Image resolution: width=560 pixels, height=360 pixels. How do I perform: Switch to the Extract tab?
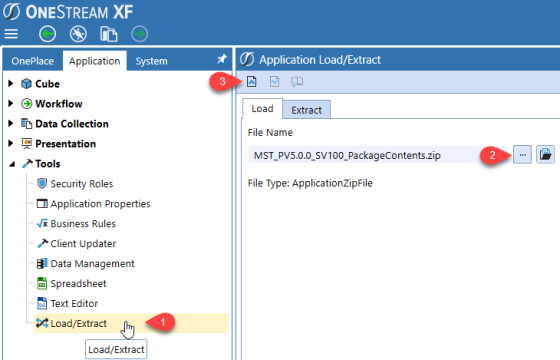coord(306,110)
